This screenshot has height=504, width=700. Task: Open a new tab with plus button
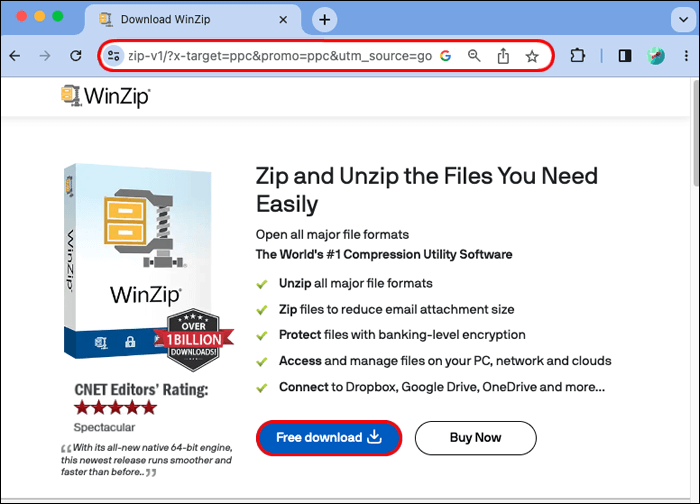pyautogui.click(x=325, y=20)
